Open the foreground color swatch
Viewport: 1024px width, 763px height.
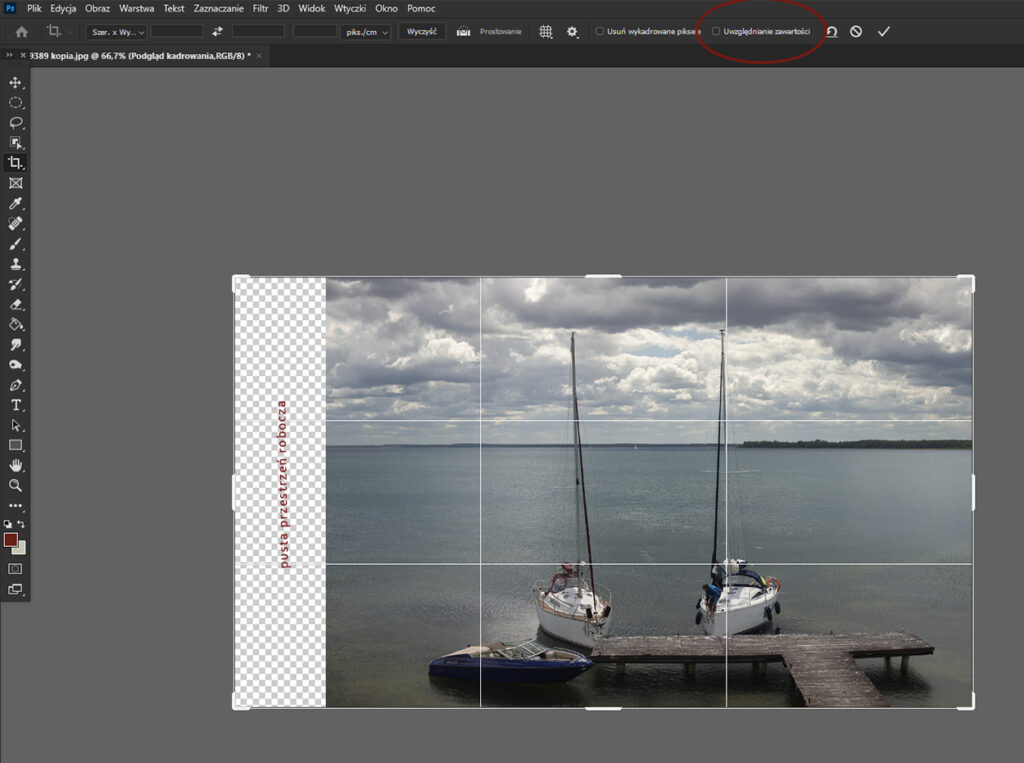click(12, 541)
